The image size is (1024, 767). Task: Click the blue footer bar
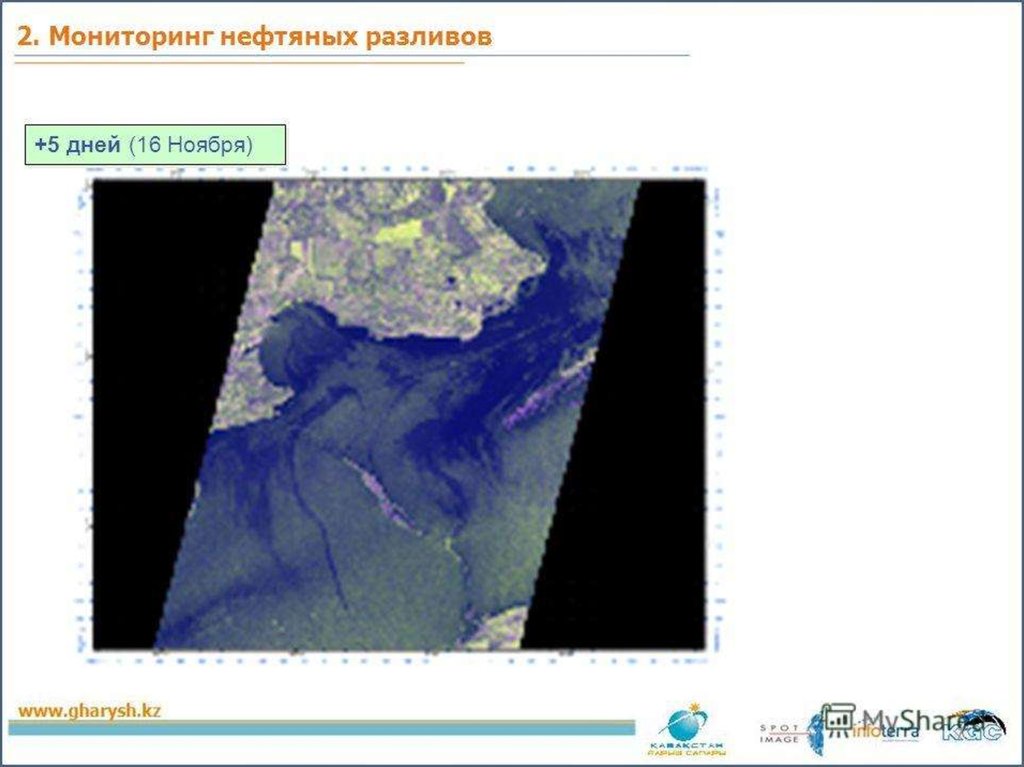coord(320,728)
